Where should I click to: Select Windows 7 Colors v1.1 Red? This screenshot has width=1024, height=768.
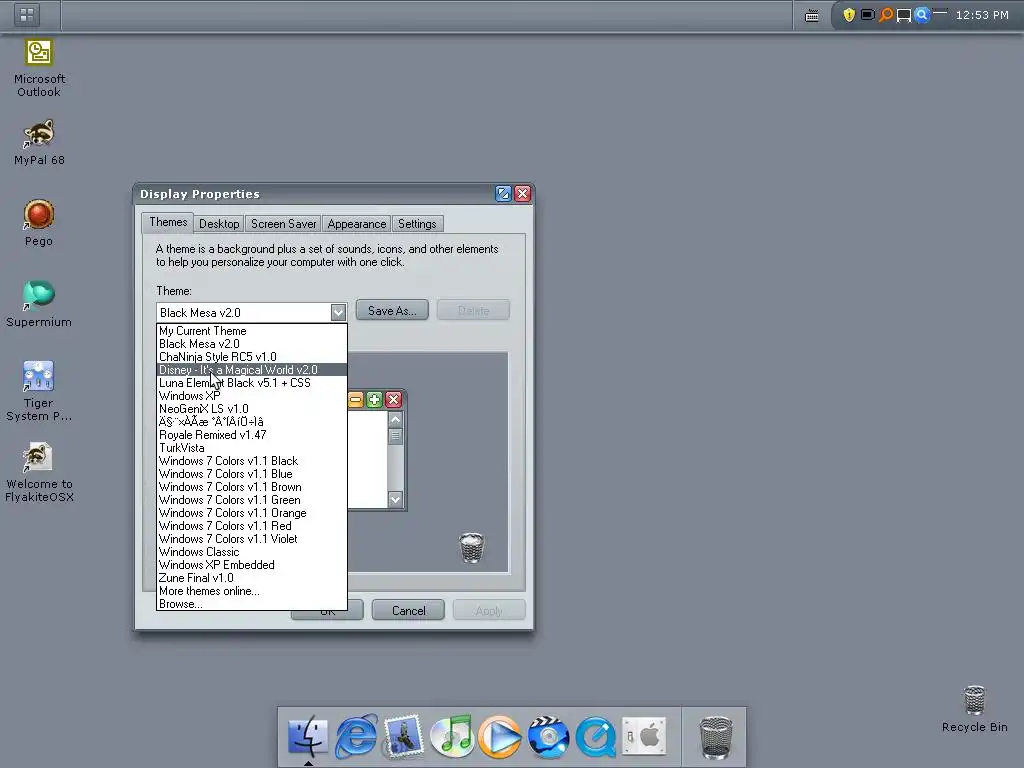[x=251, y=526]
